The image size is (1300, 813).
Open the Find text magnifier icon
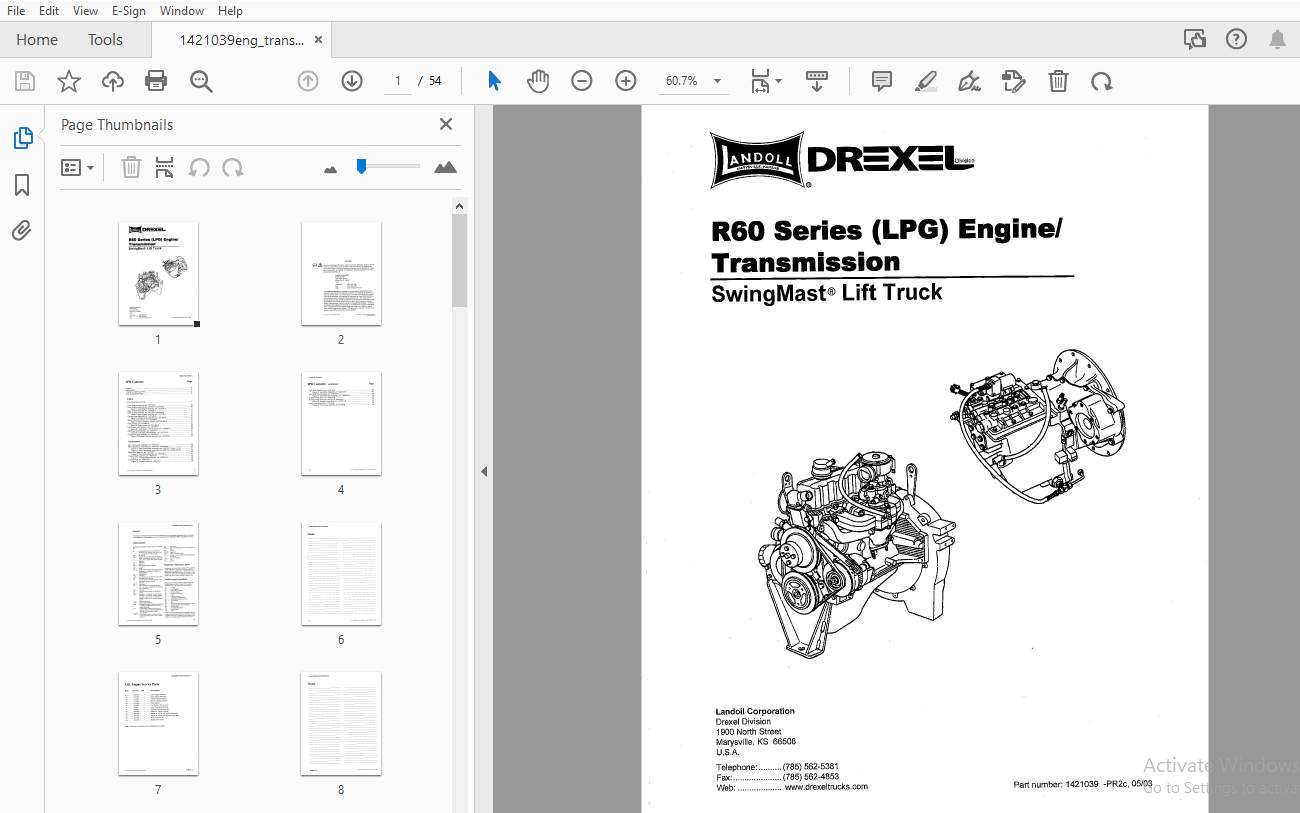[201, 81]
